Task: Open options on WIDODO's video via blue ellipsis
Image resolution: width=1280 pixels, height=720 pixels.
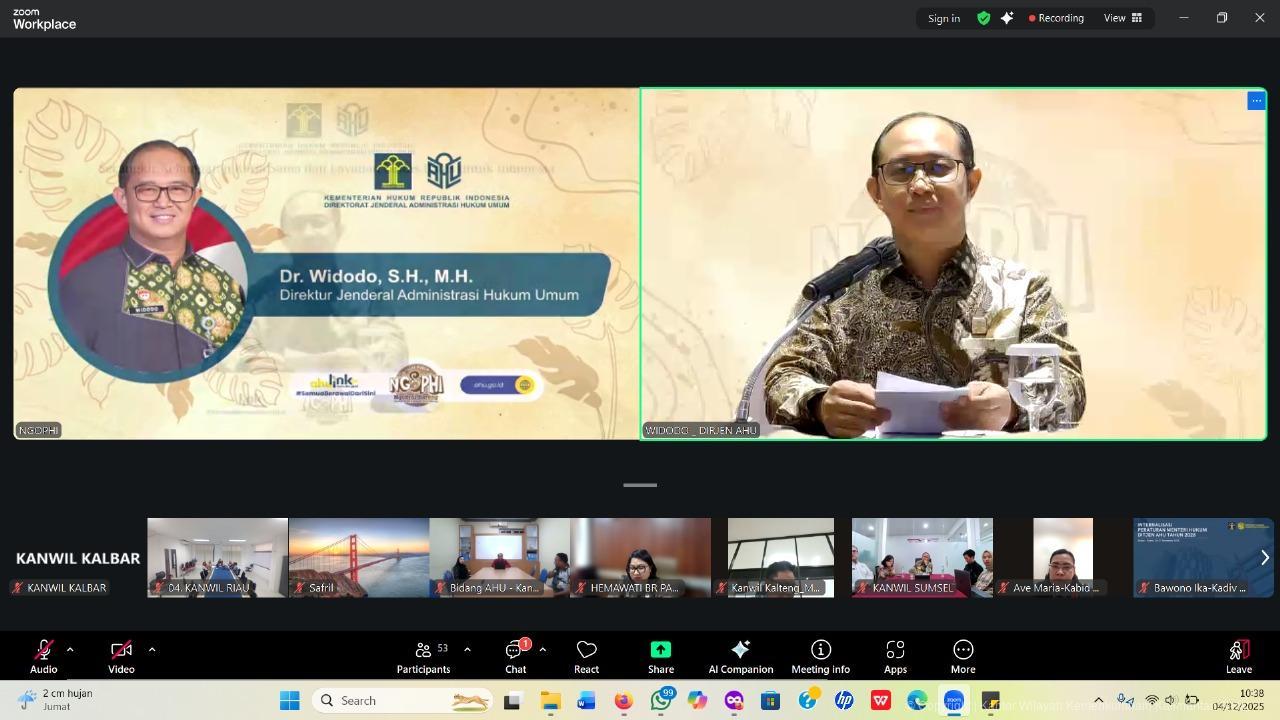Action: (x=1256, y=100)
